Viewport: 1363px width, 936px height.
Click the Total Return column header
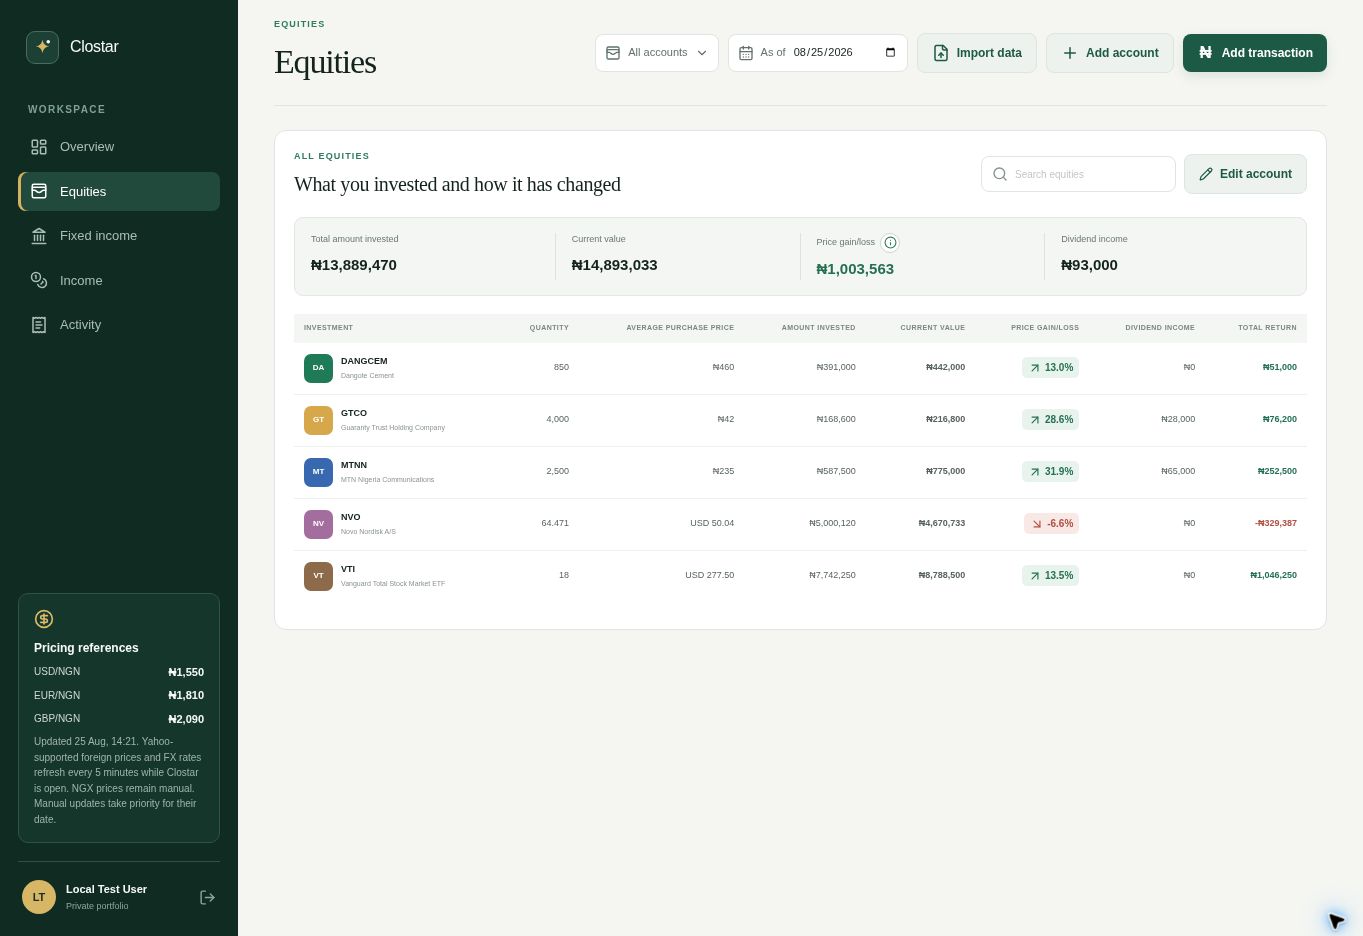click(x=1267, y=328)
